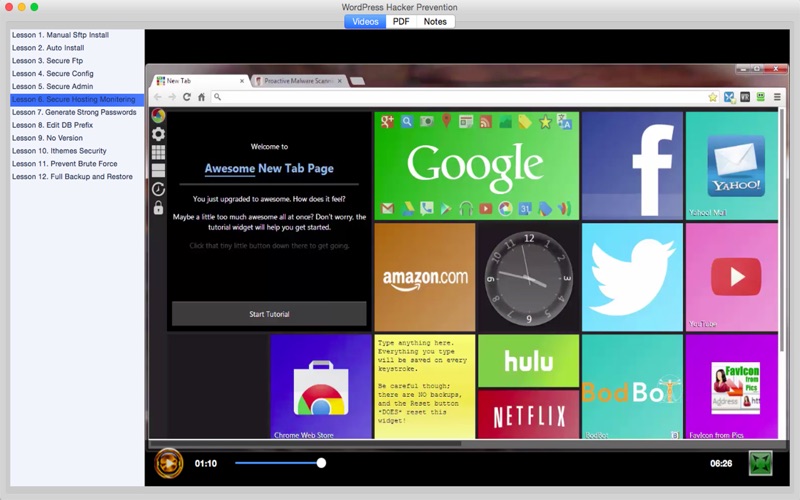800x500 pixels.
Task: Open the Chrome hamburger menu
Action: 777,96
